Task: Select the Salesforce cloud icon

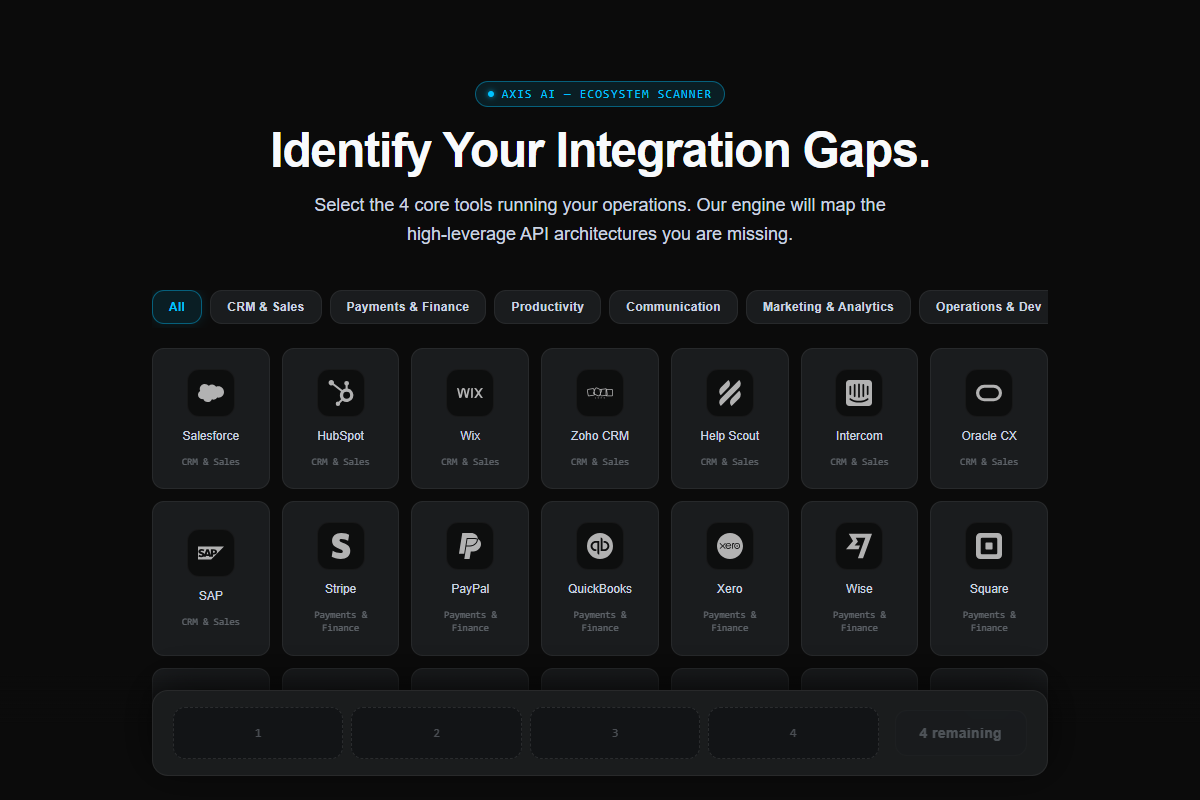Action: 211,393
